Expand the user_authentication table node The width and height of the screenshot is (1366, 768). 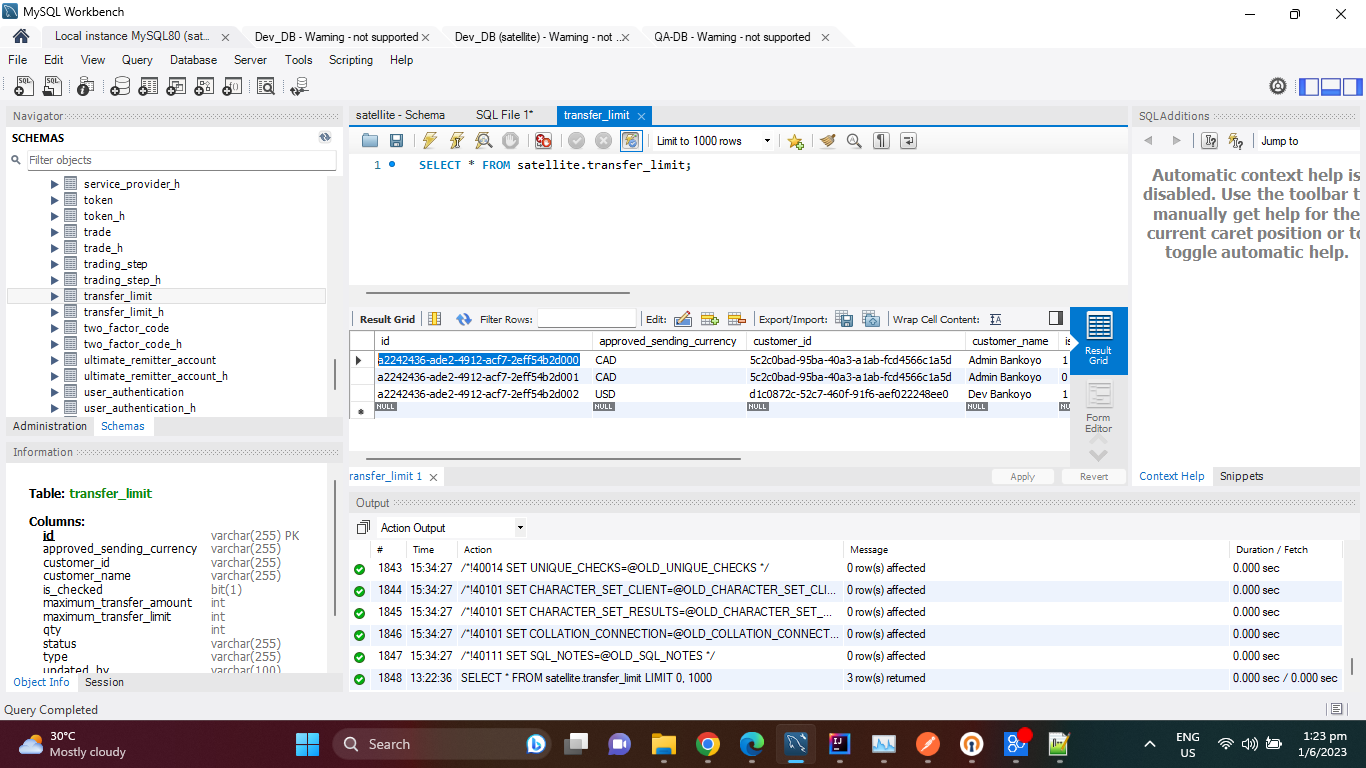[x=55, y=392]
